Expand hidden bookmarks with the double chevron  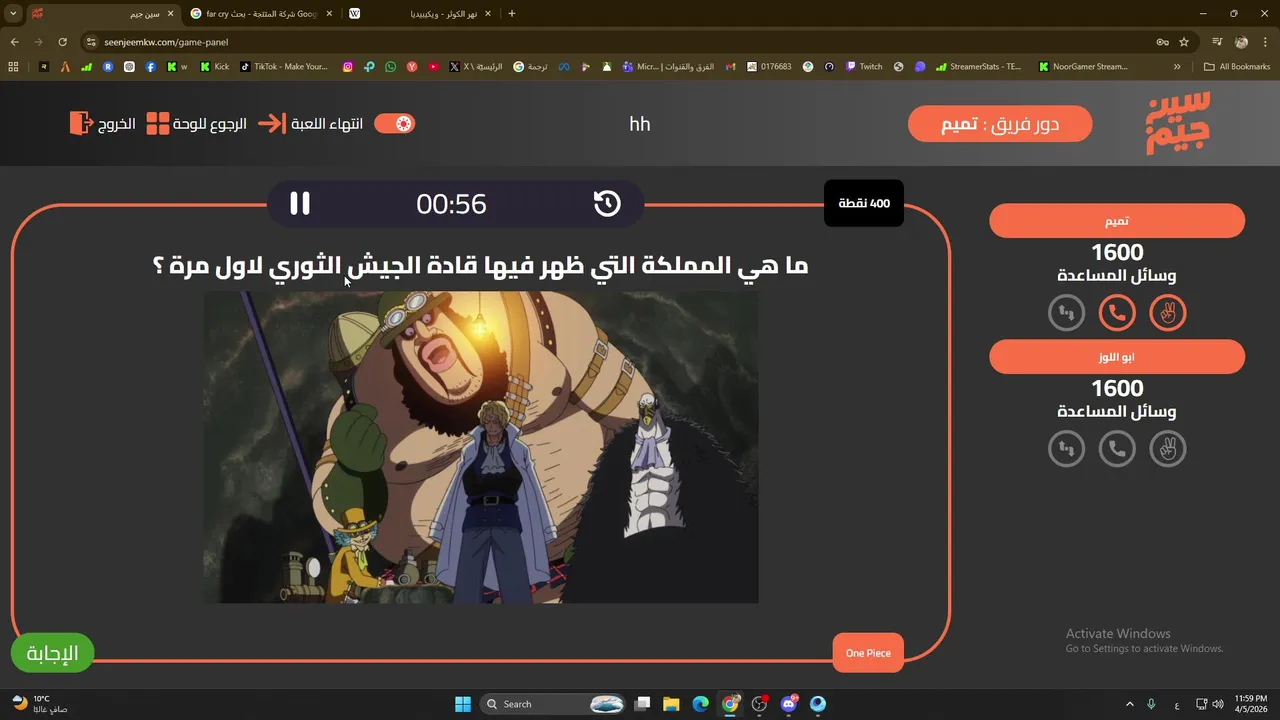tap(1177, 67)
